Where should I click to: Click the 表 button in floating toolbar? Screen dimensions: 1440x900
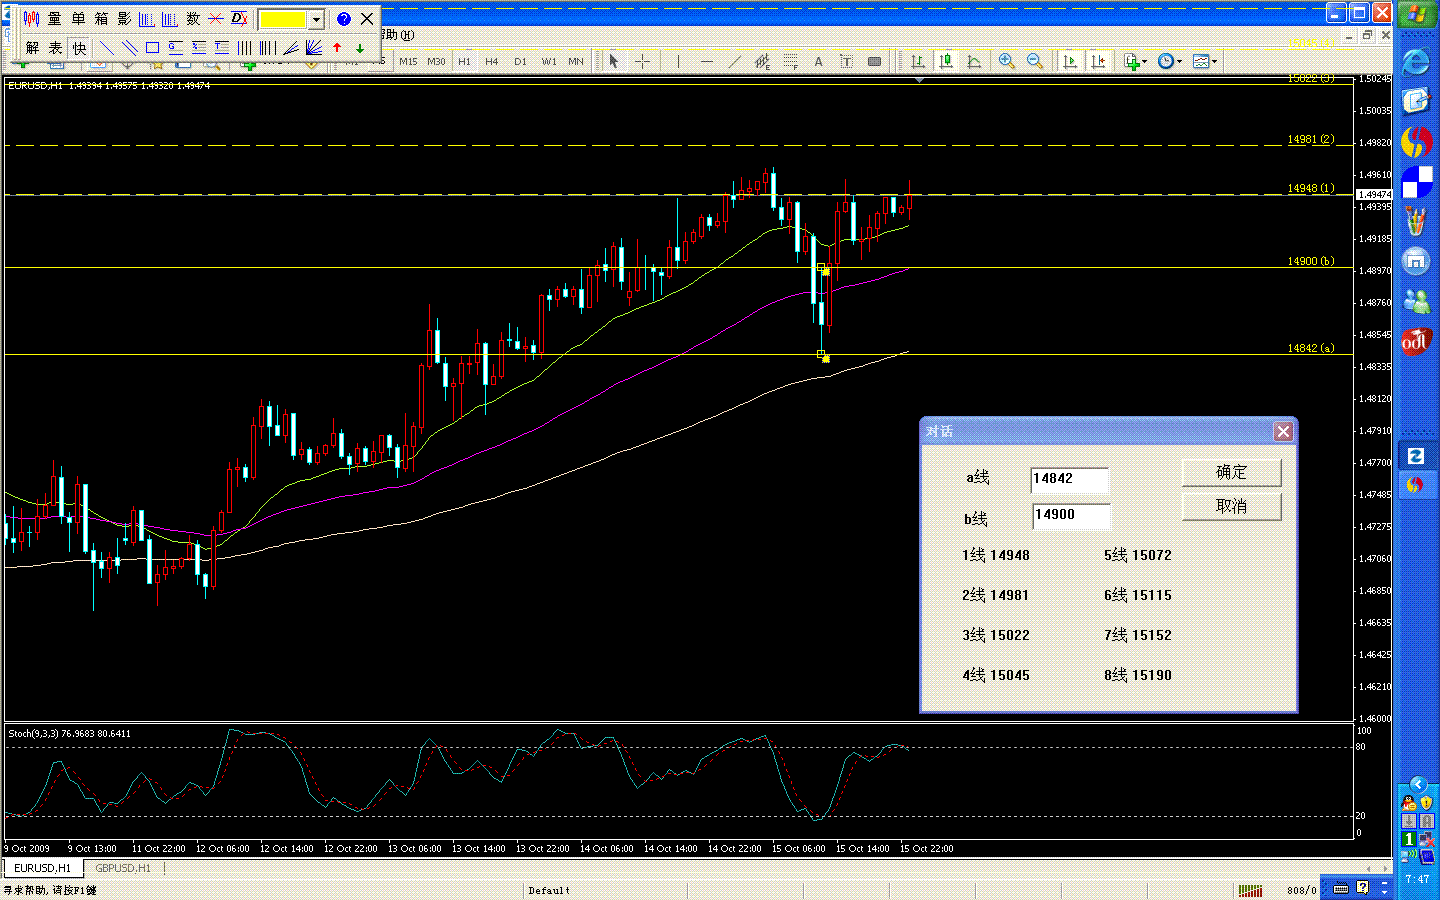(x=55, y=47)
